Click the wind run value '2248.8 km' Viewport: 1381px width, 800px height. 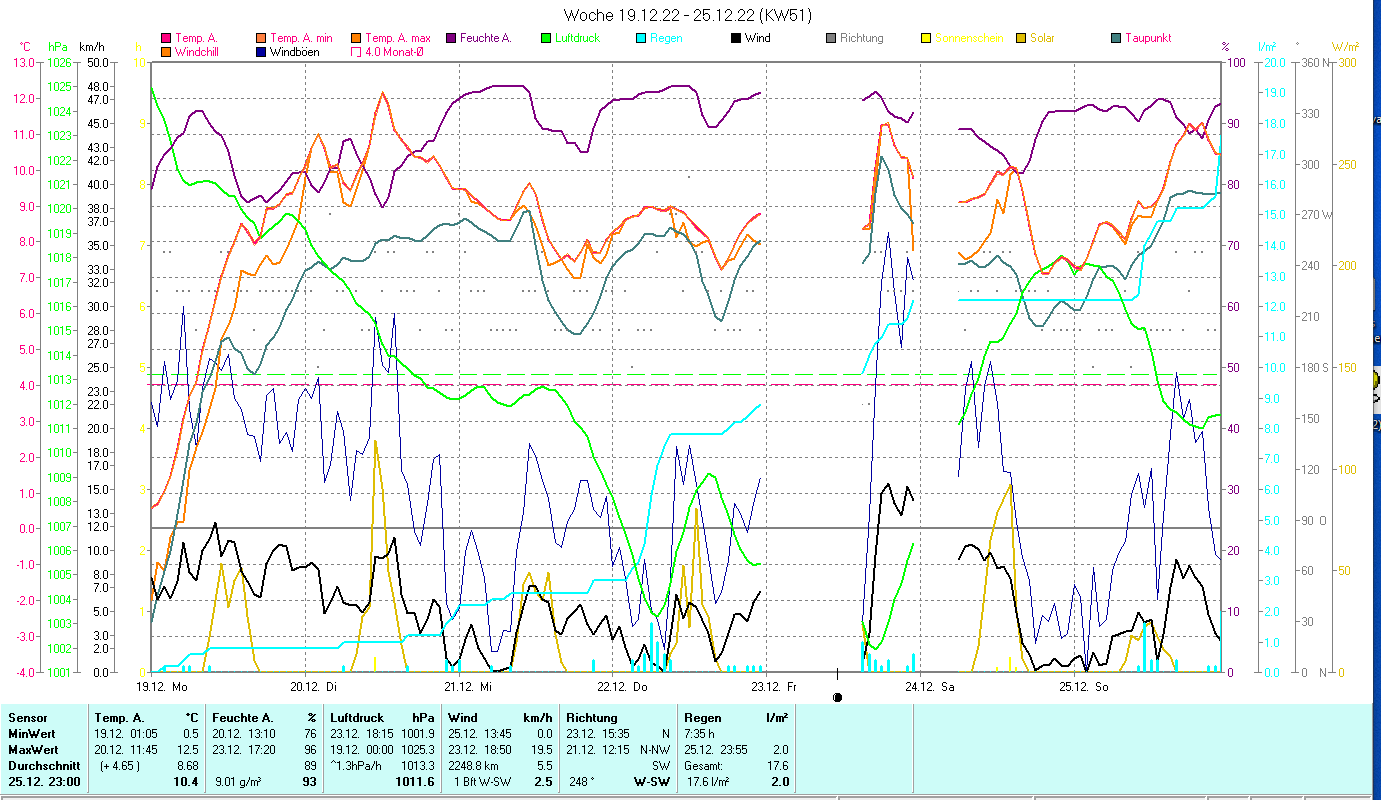point(475,765)
